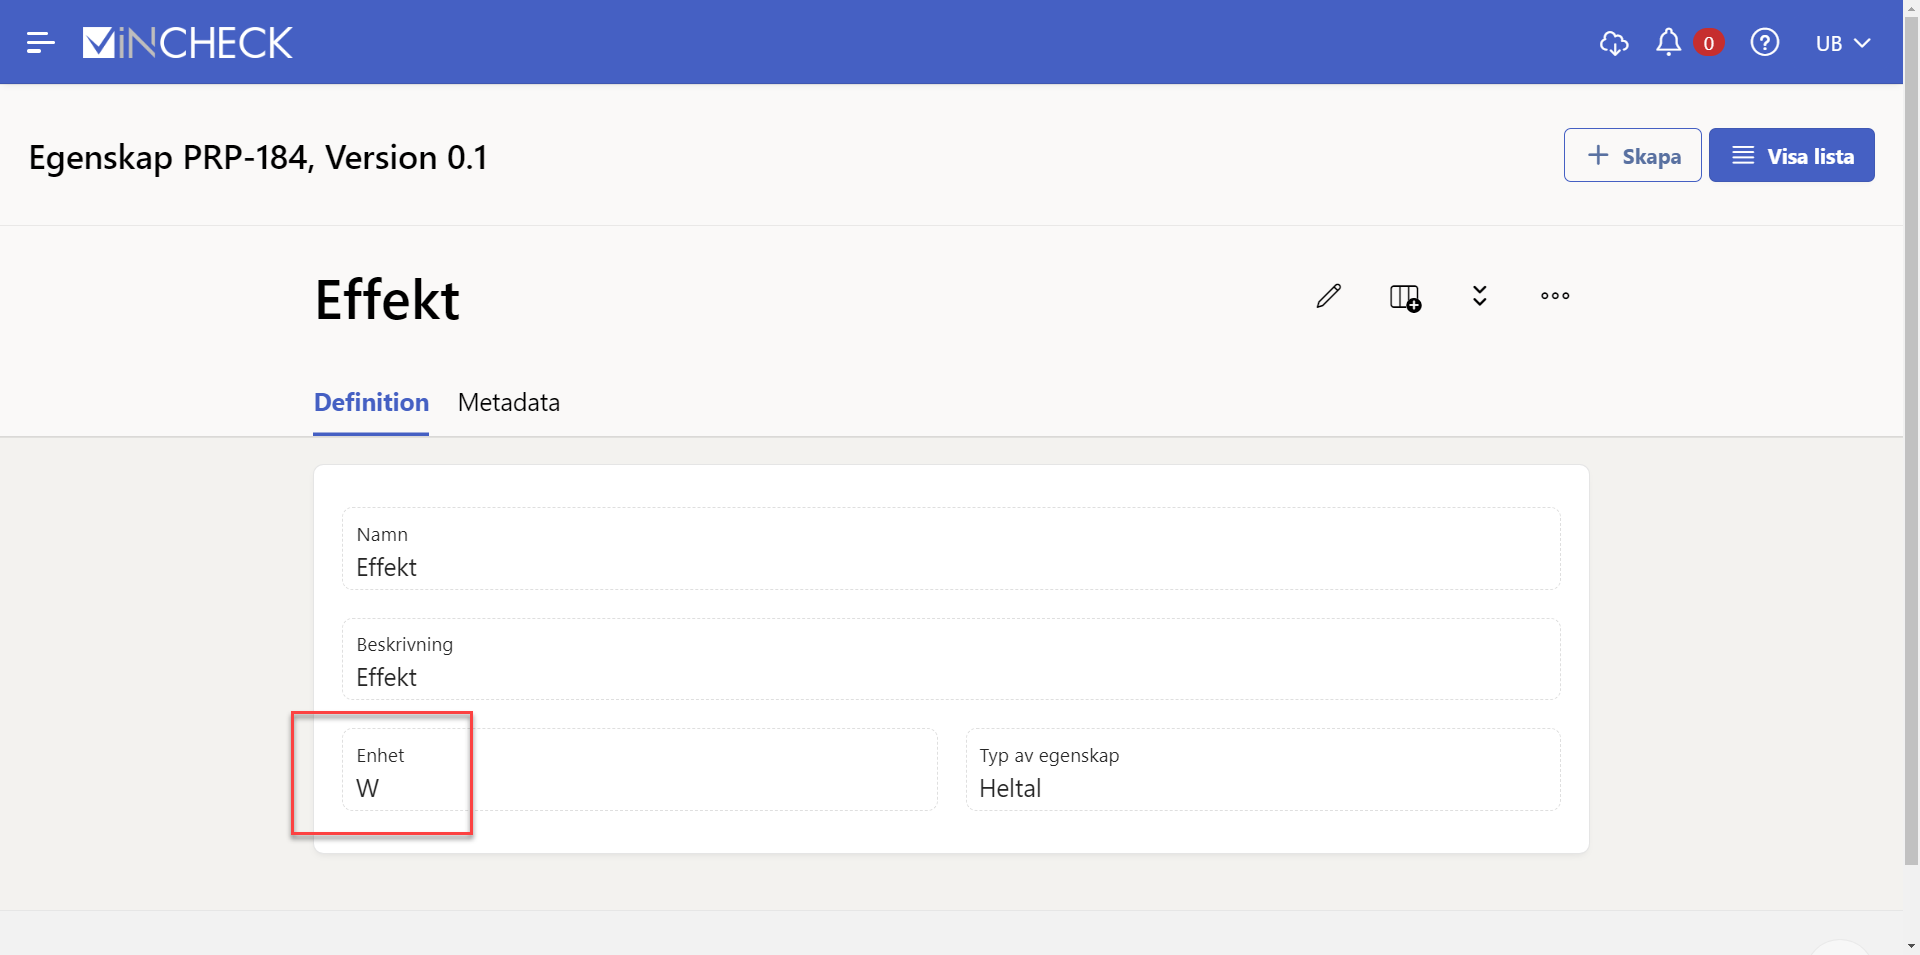Click the red notification count badge
This screenshot has height=955, width=1920.
click(1708, 43)
